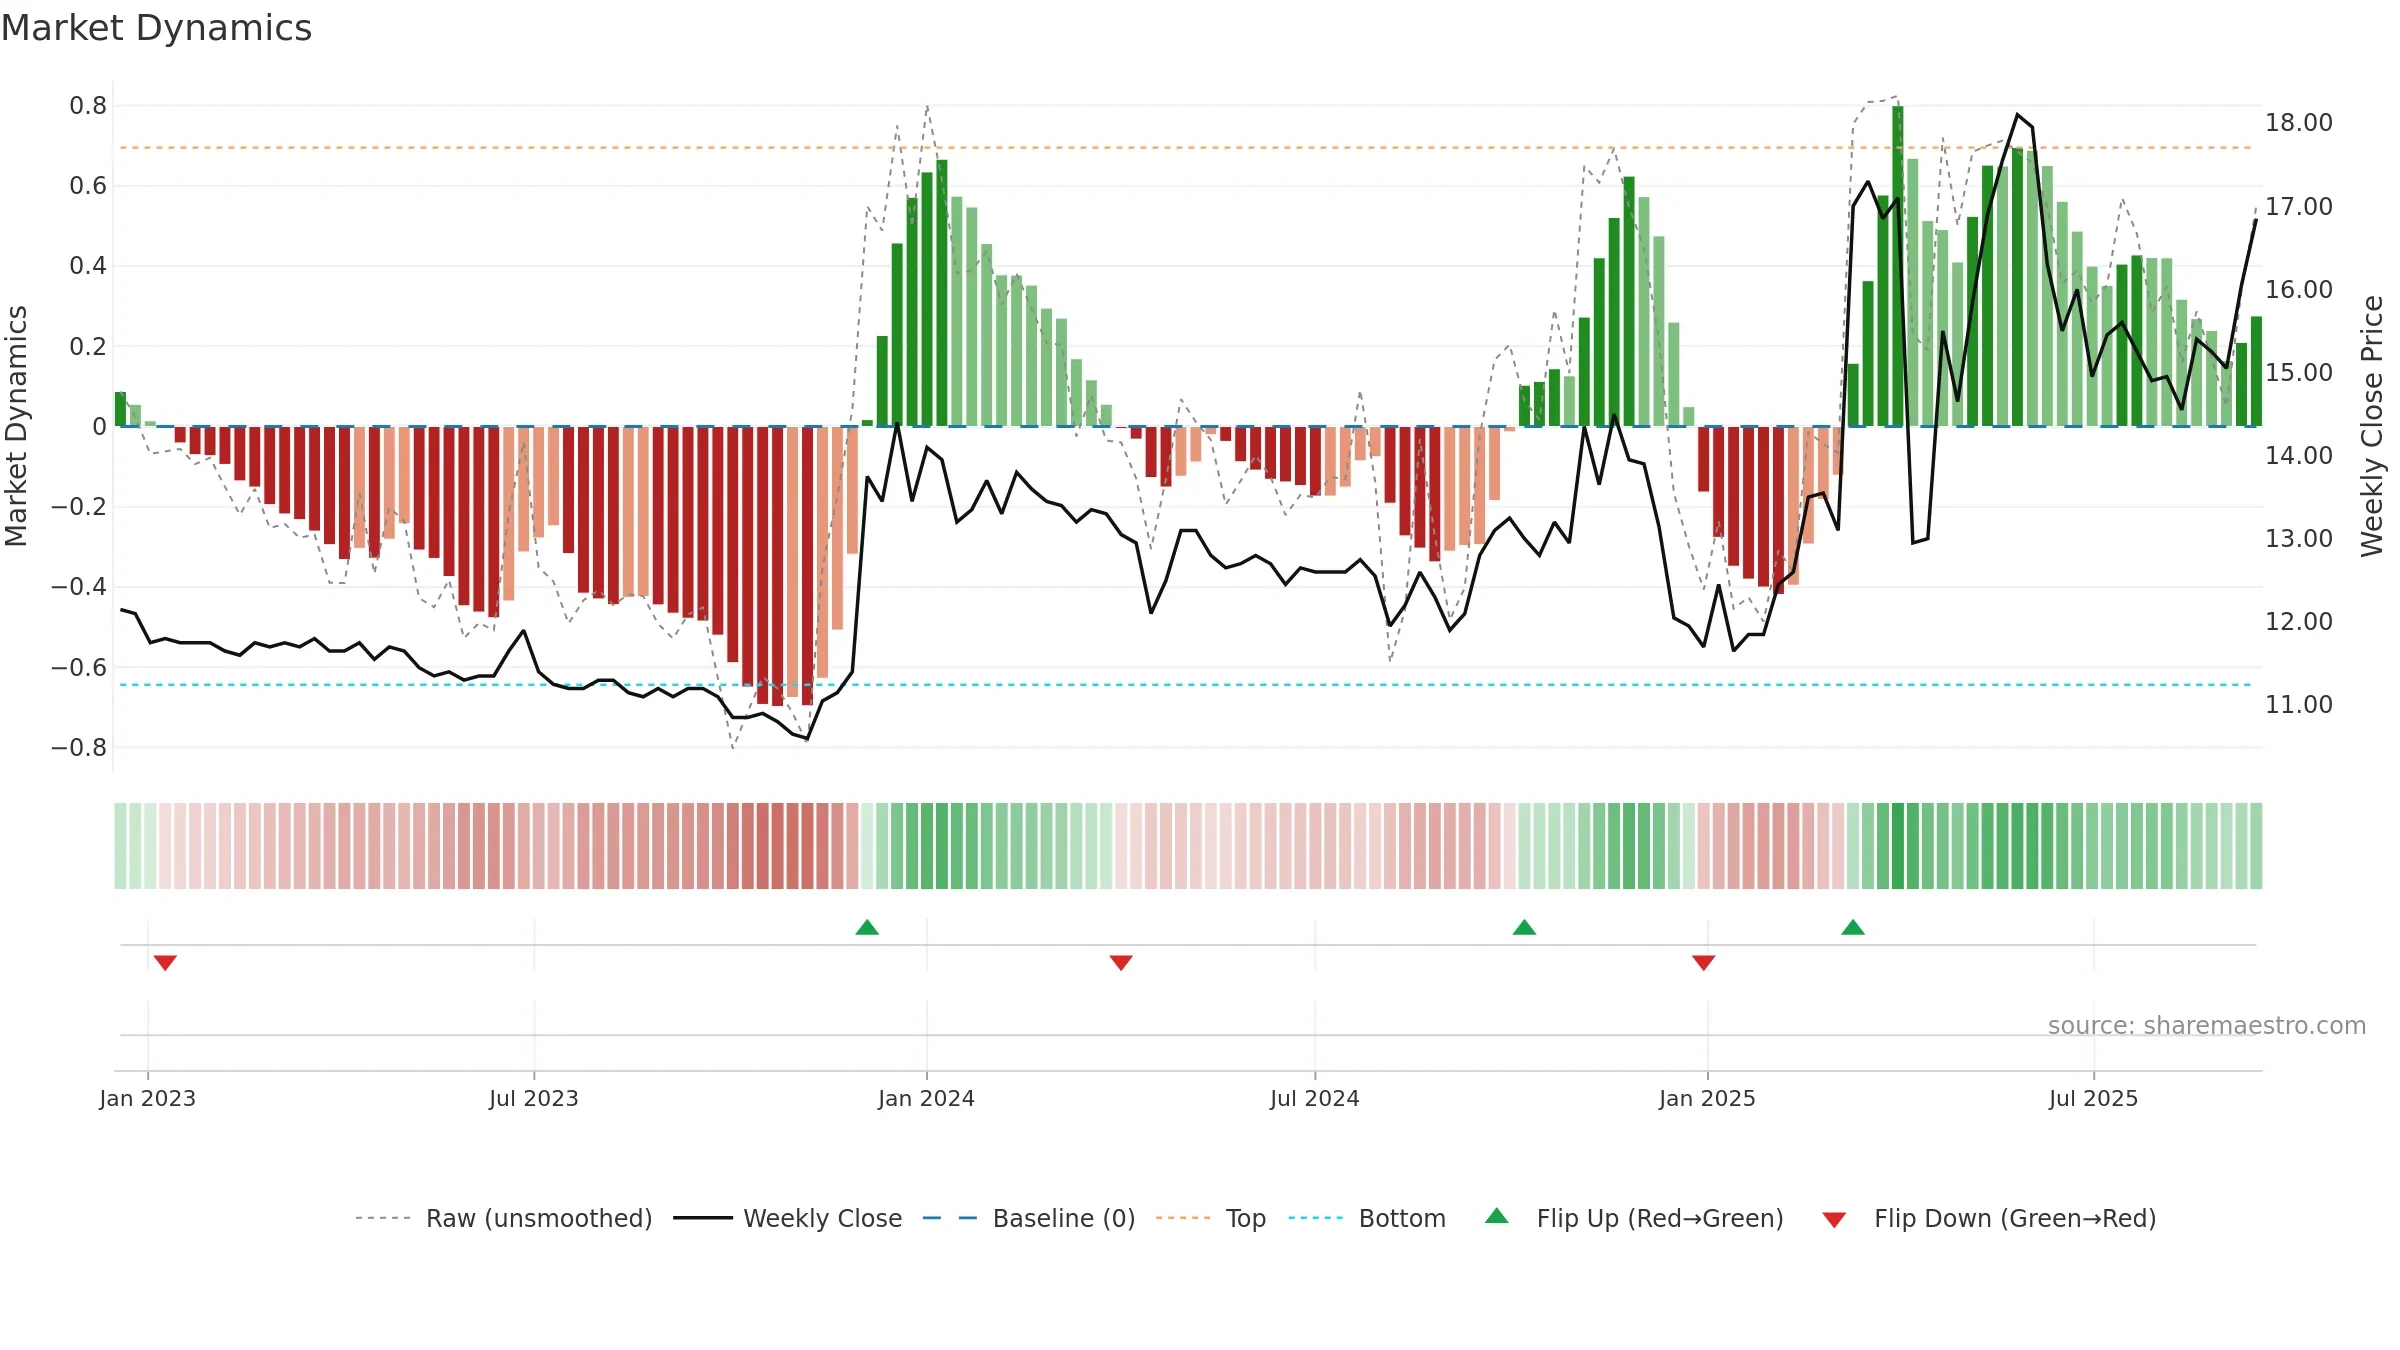Click the −0.8 left axis tick label
Screen dimensions: 2400x1350
(79, 748)
